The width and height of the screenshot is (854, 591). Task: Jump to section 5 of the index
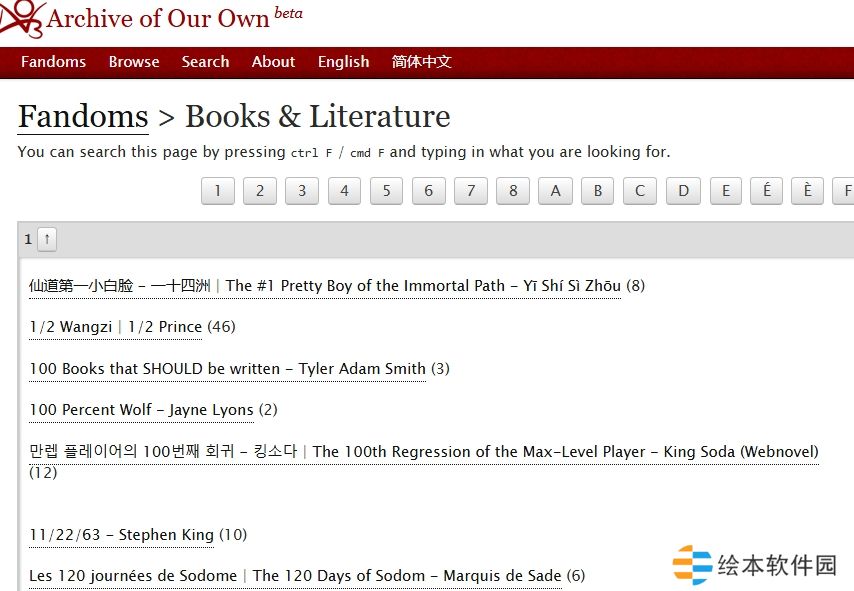click(x=386, y=190)
